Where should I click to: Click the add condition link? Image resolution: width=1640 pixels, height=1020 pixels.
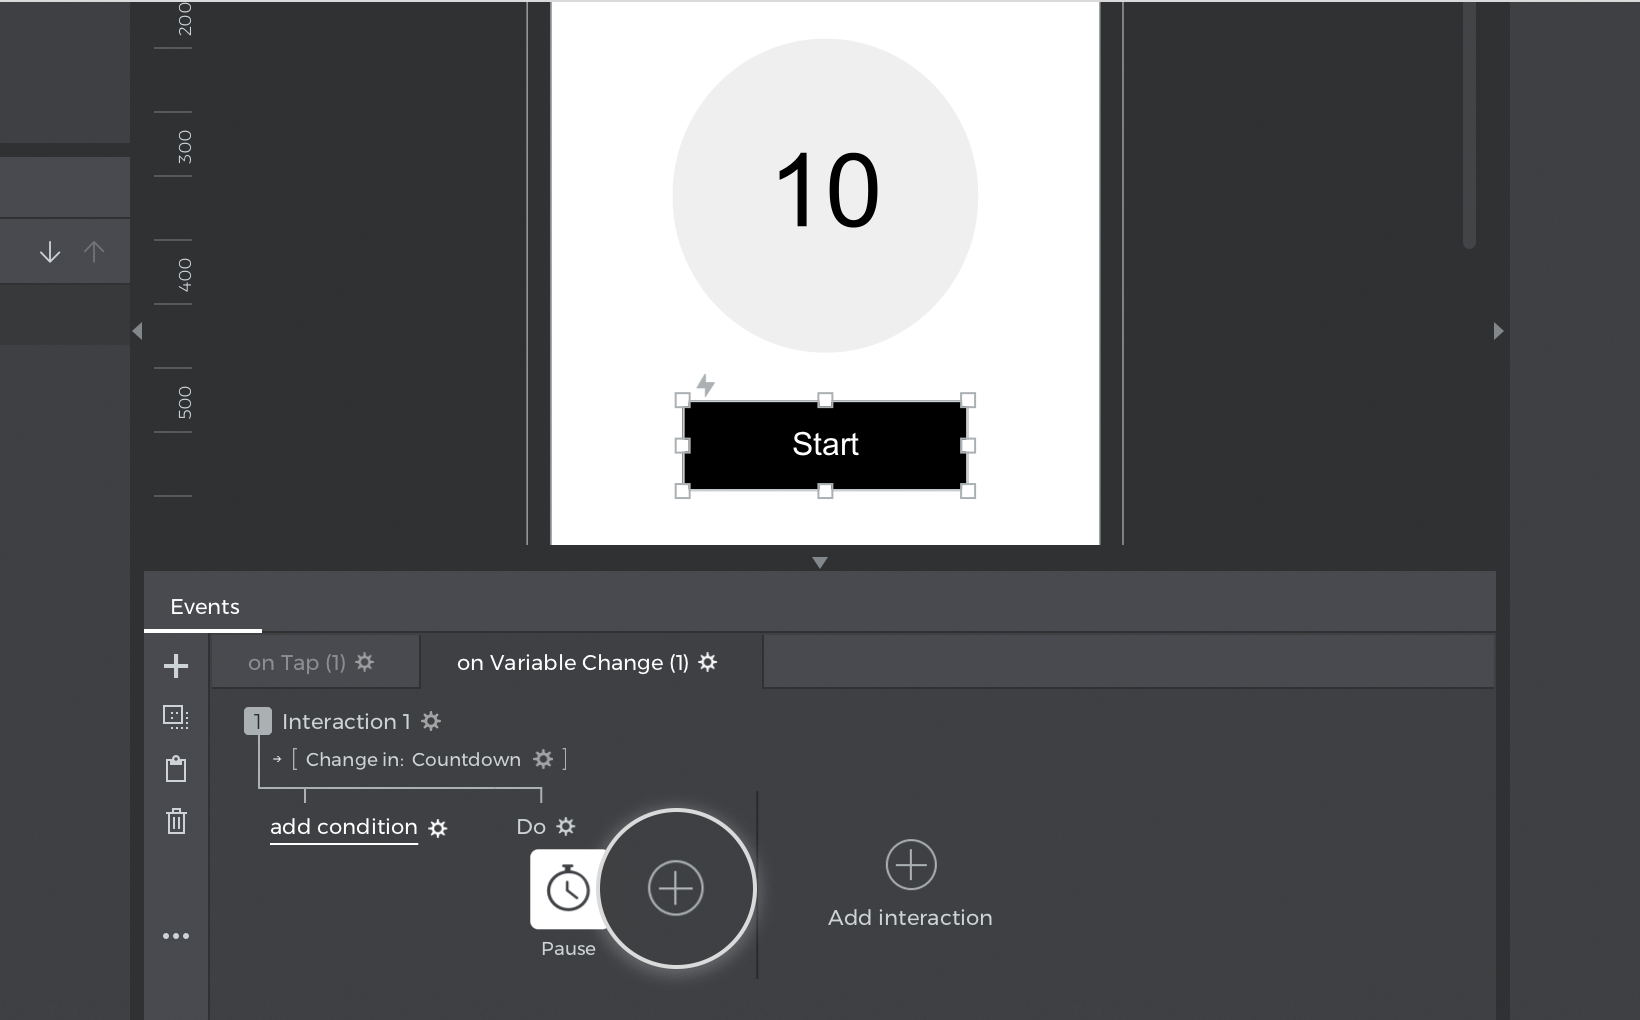click(x=344, y=827)
